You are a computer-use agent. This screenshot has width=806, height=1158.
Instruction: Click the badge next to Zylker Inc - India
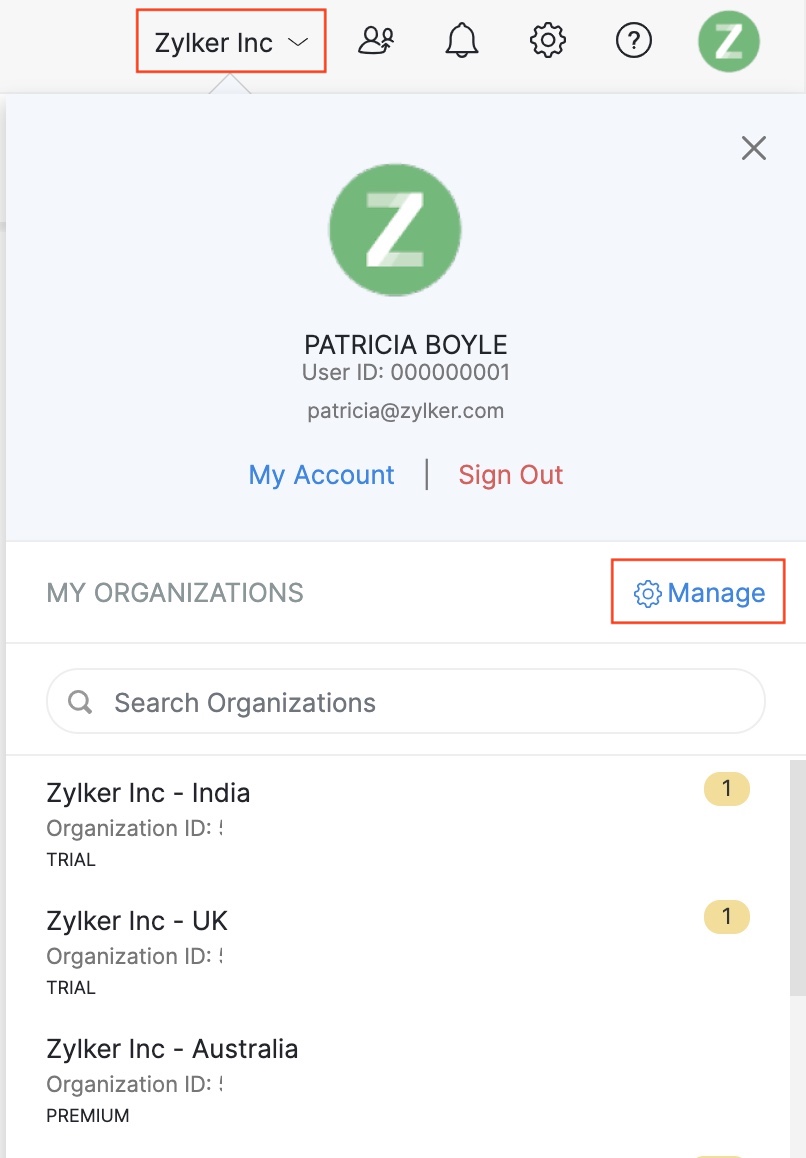pyautogui.click(x=727, y=789)
